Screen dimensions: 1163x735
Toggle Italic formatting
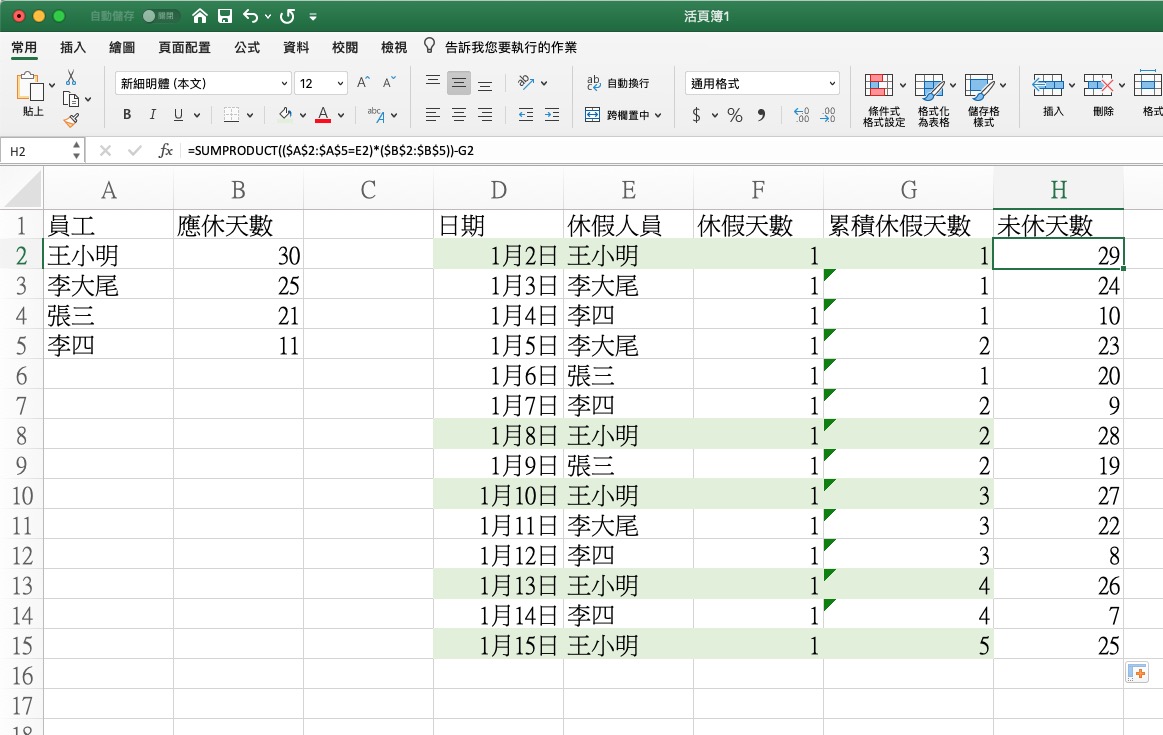pos(153,115)
